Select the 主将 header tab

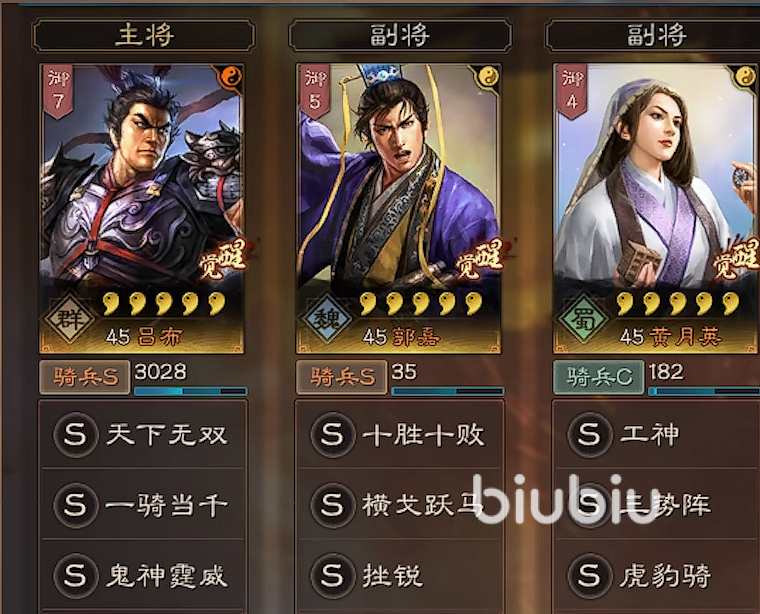143,35
